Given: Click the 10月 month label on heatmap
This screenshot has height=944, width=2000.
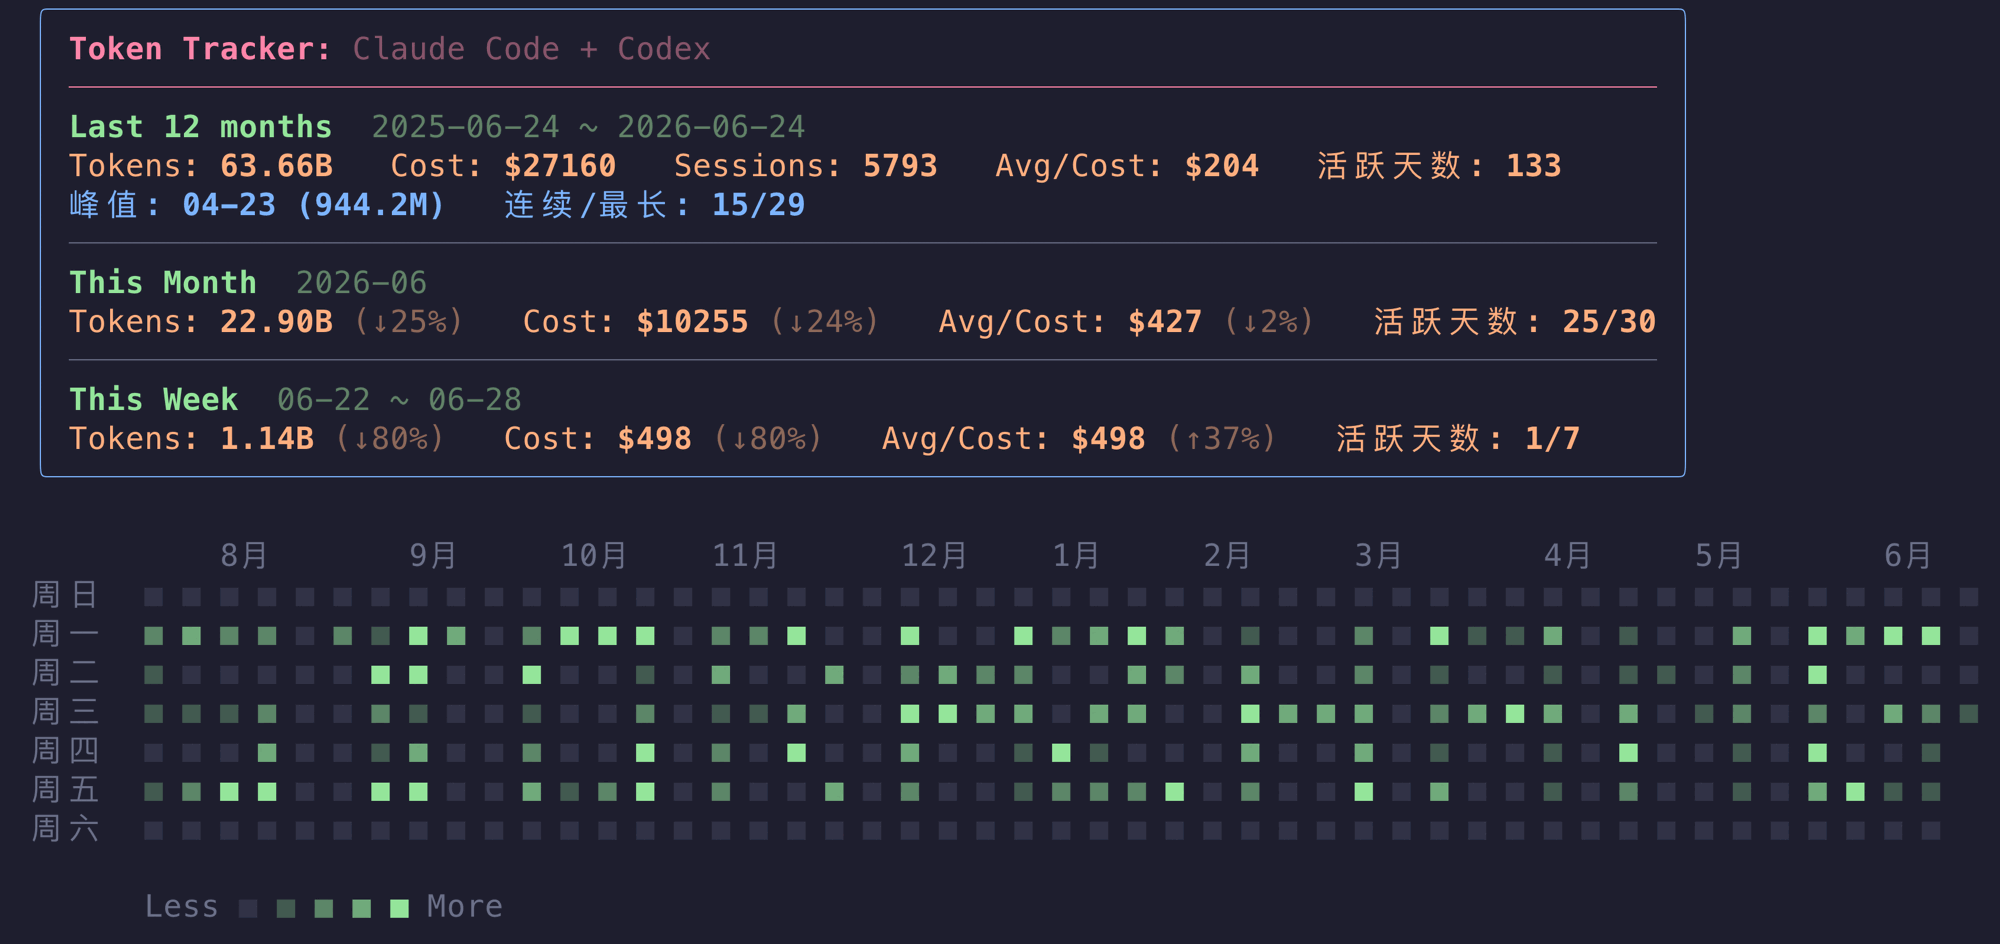Looking at the screenshot, I should click(594, 555).
